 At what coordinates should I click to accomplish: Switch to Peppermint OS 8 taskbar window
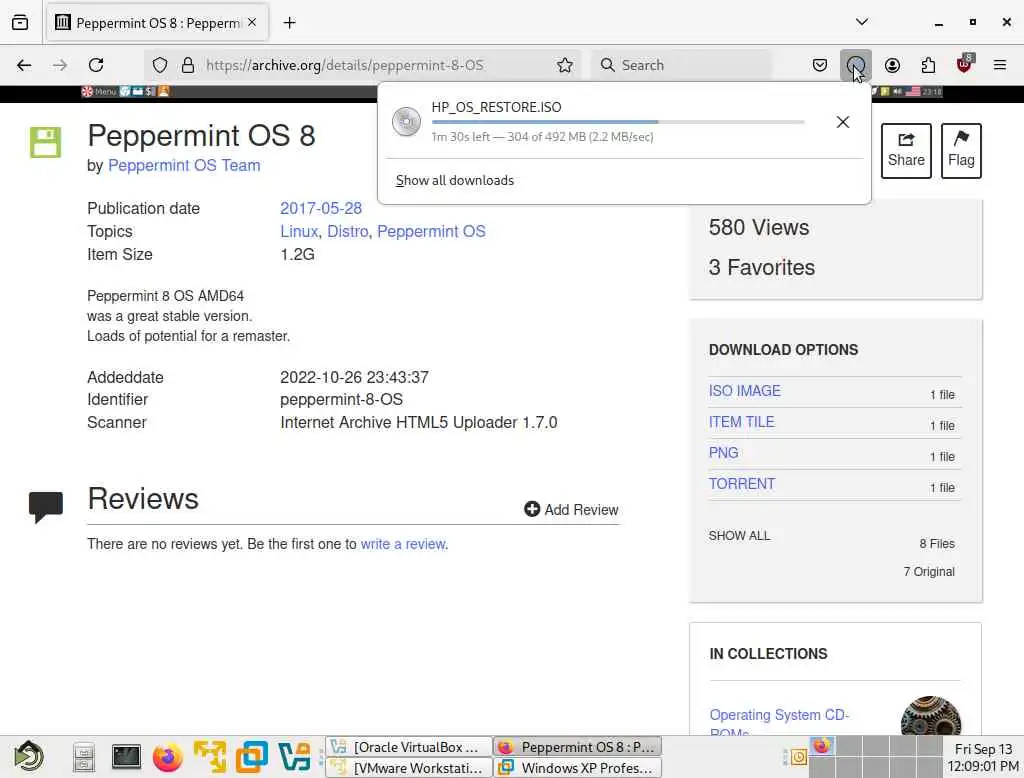point(578,747)
